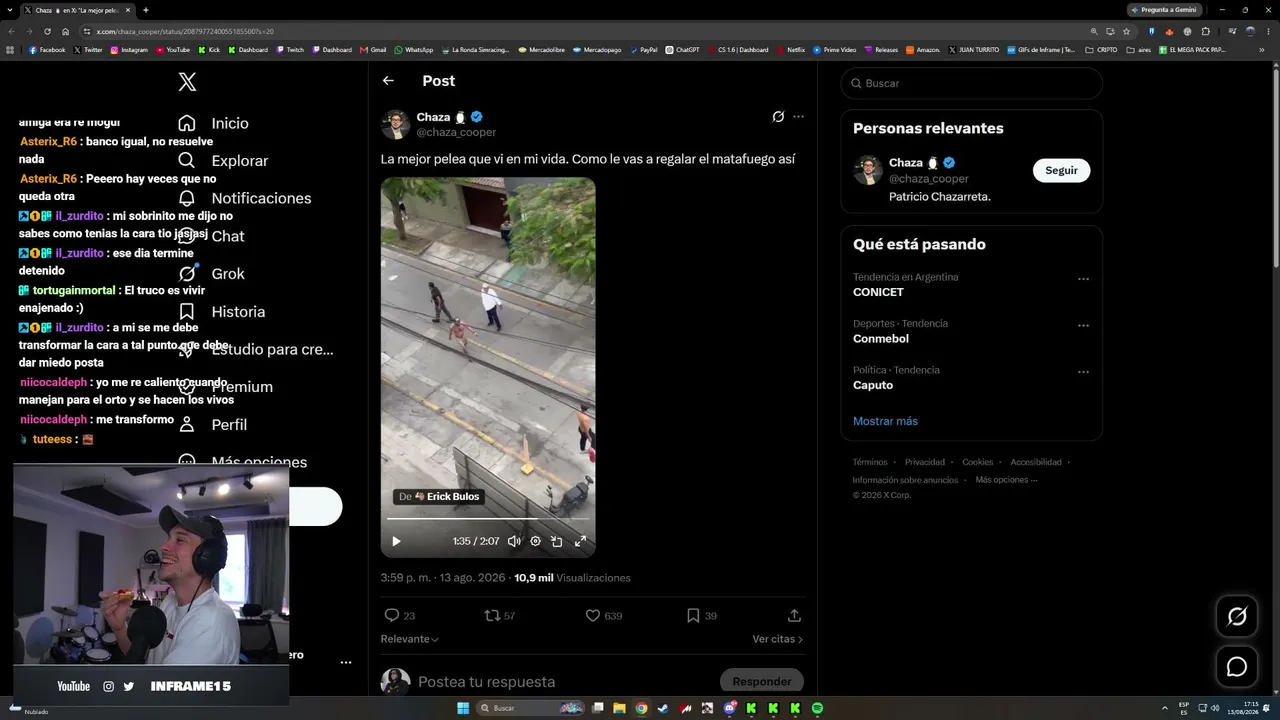Follow Chaza with the Seguir button
This screenshot has width=1280, height=720.
tap(1061, 170)
